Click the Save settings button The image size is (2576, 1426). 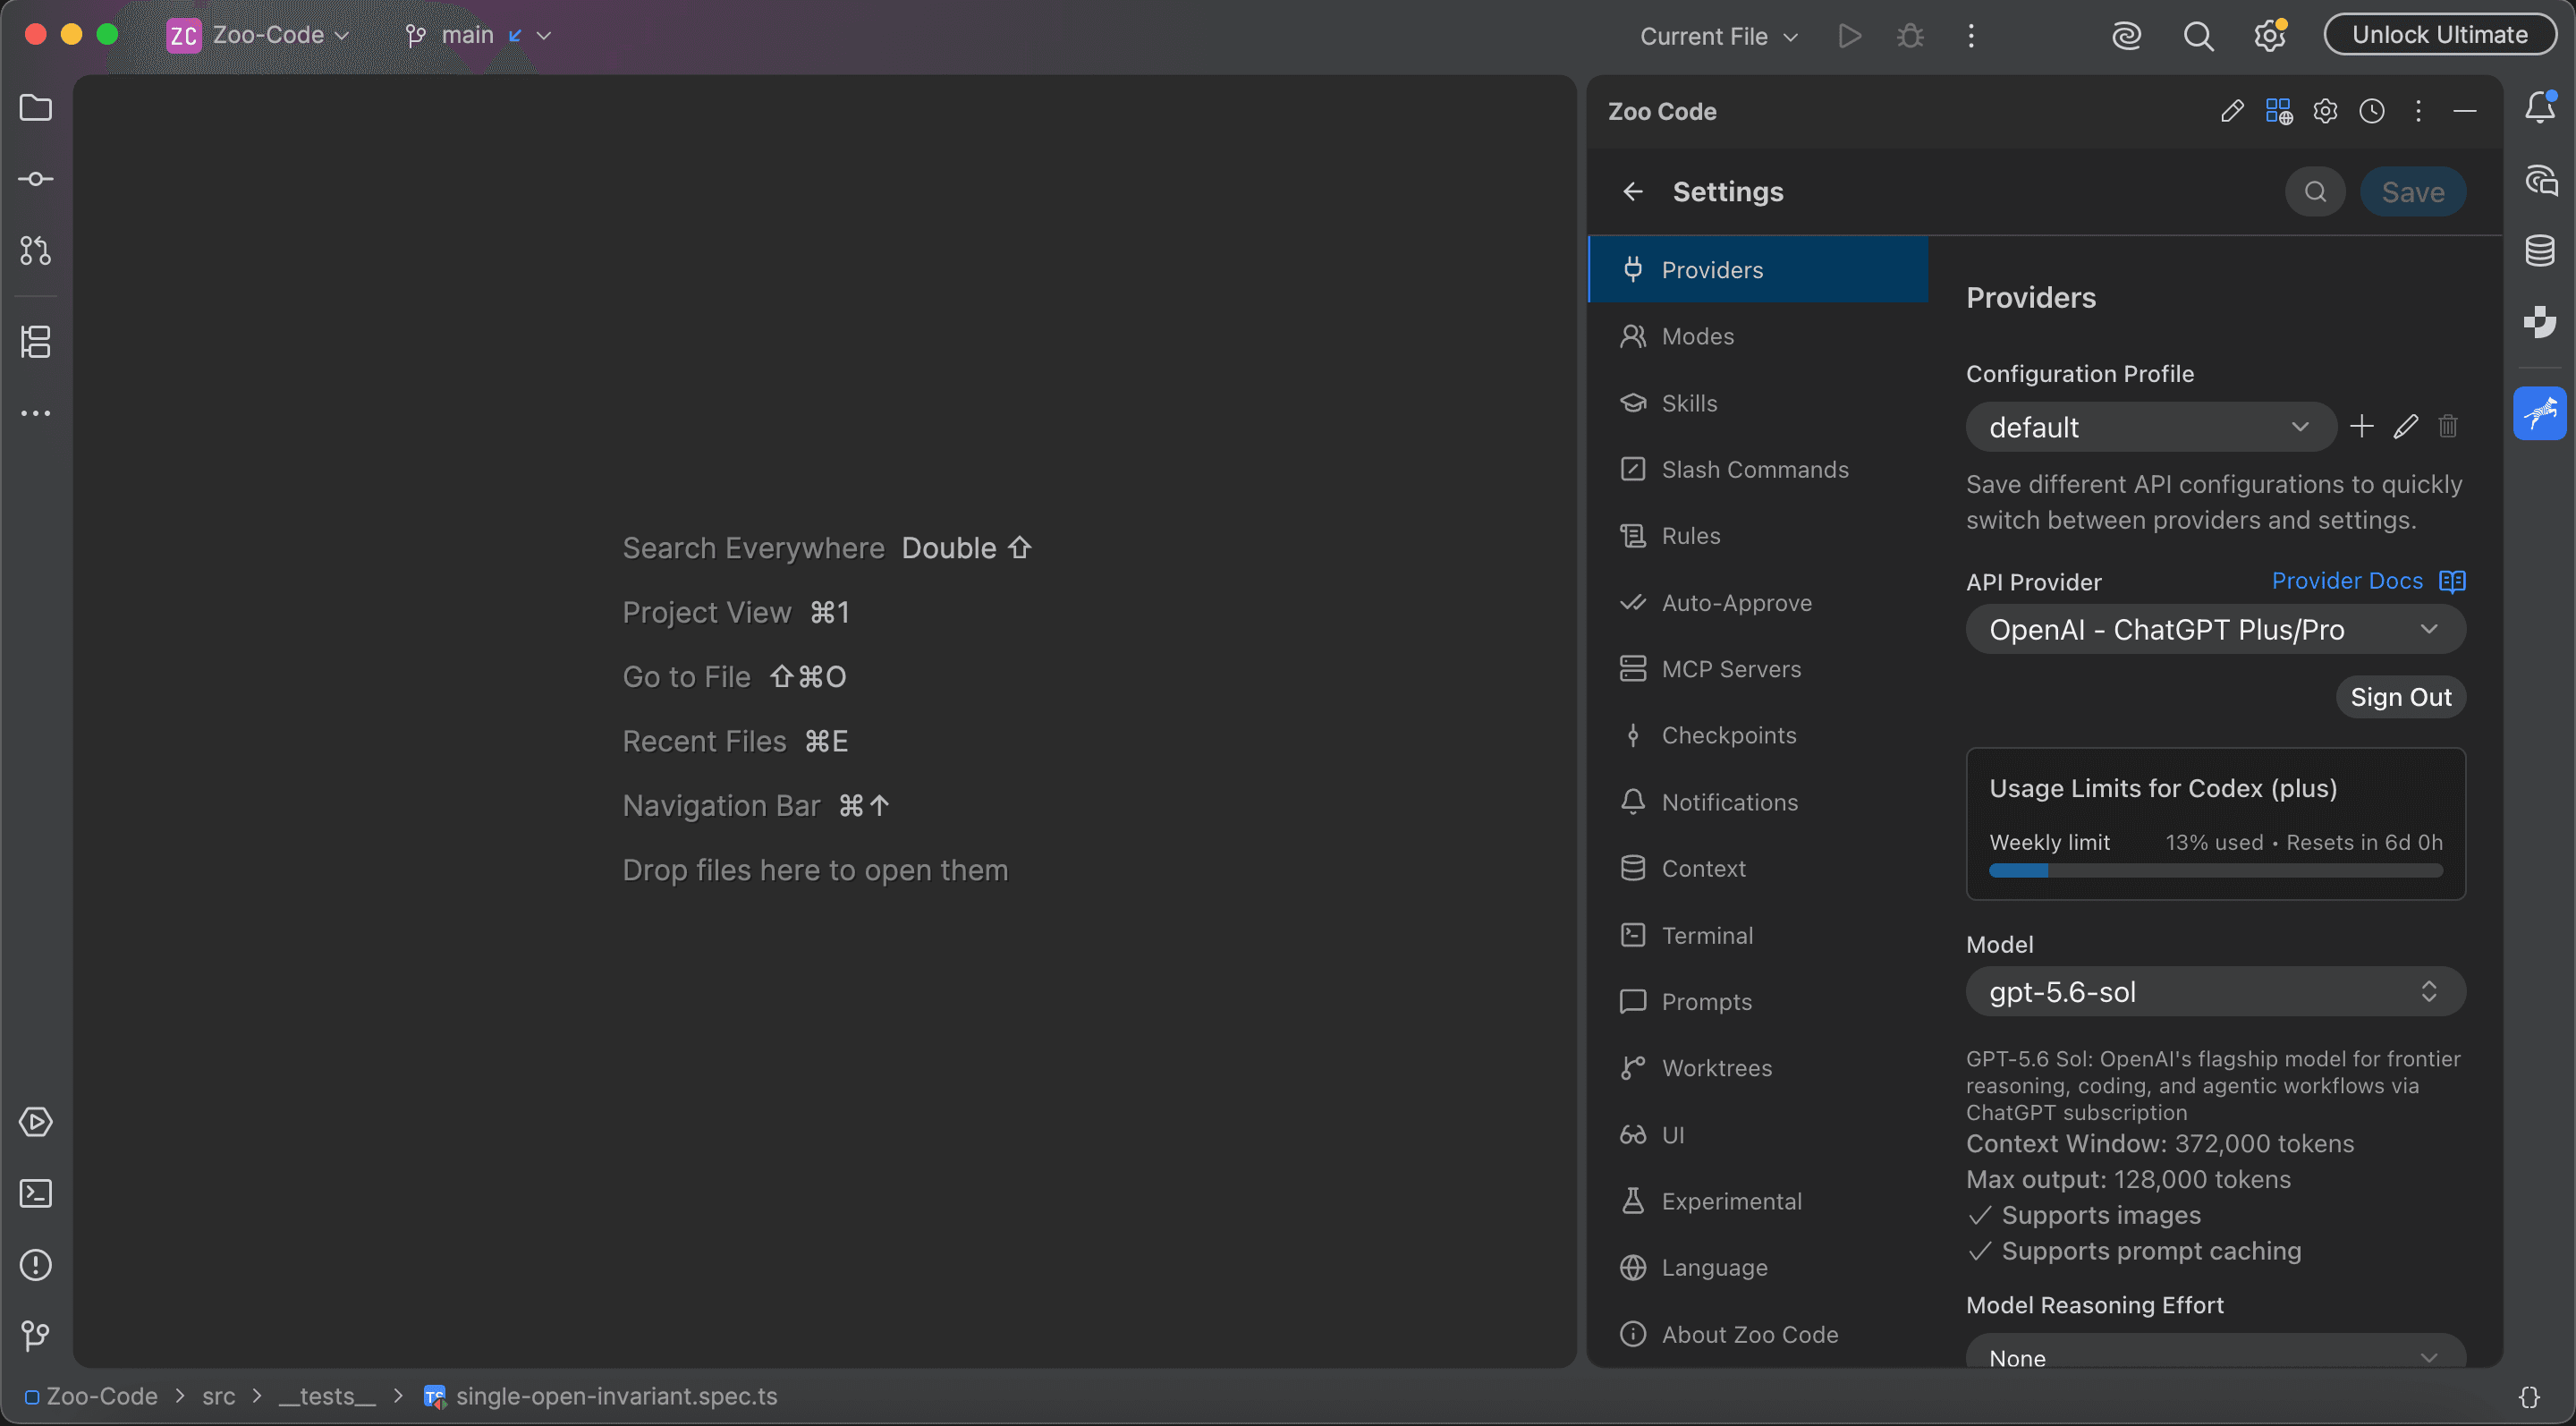2413,192
